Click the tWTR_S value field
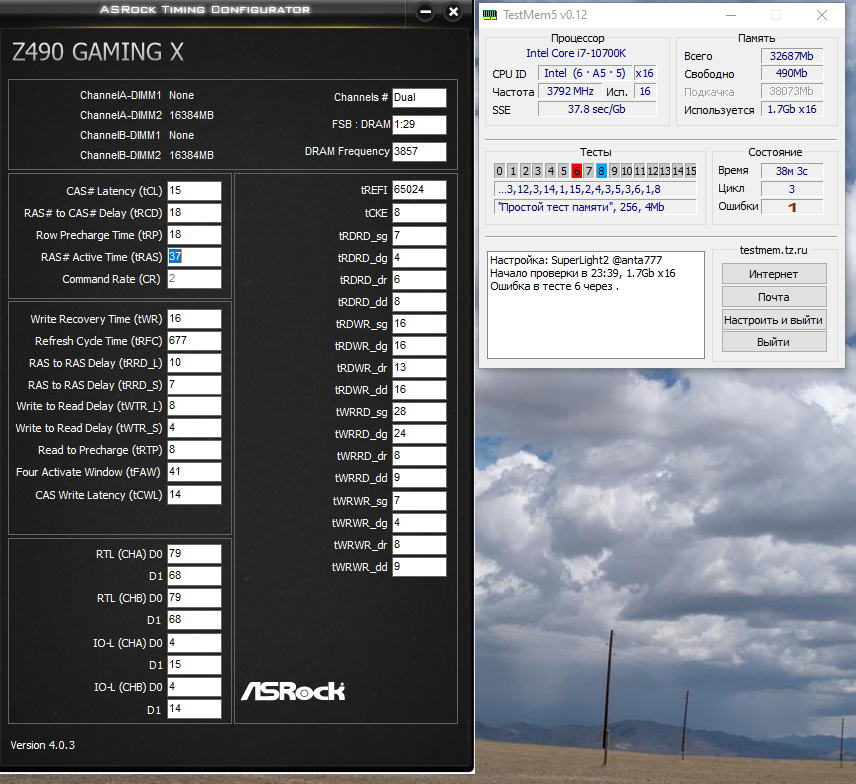The height and width of the screenshot is (784, 856). point(194,427)
